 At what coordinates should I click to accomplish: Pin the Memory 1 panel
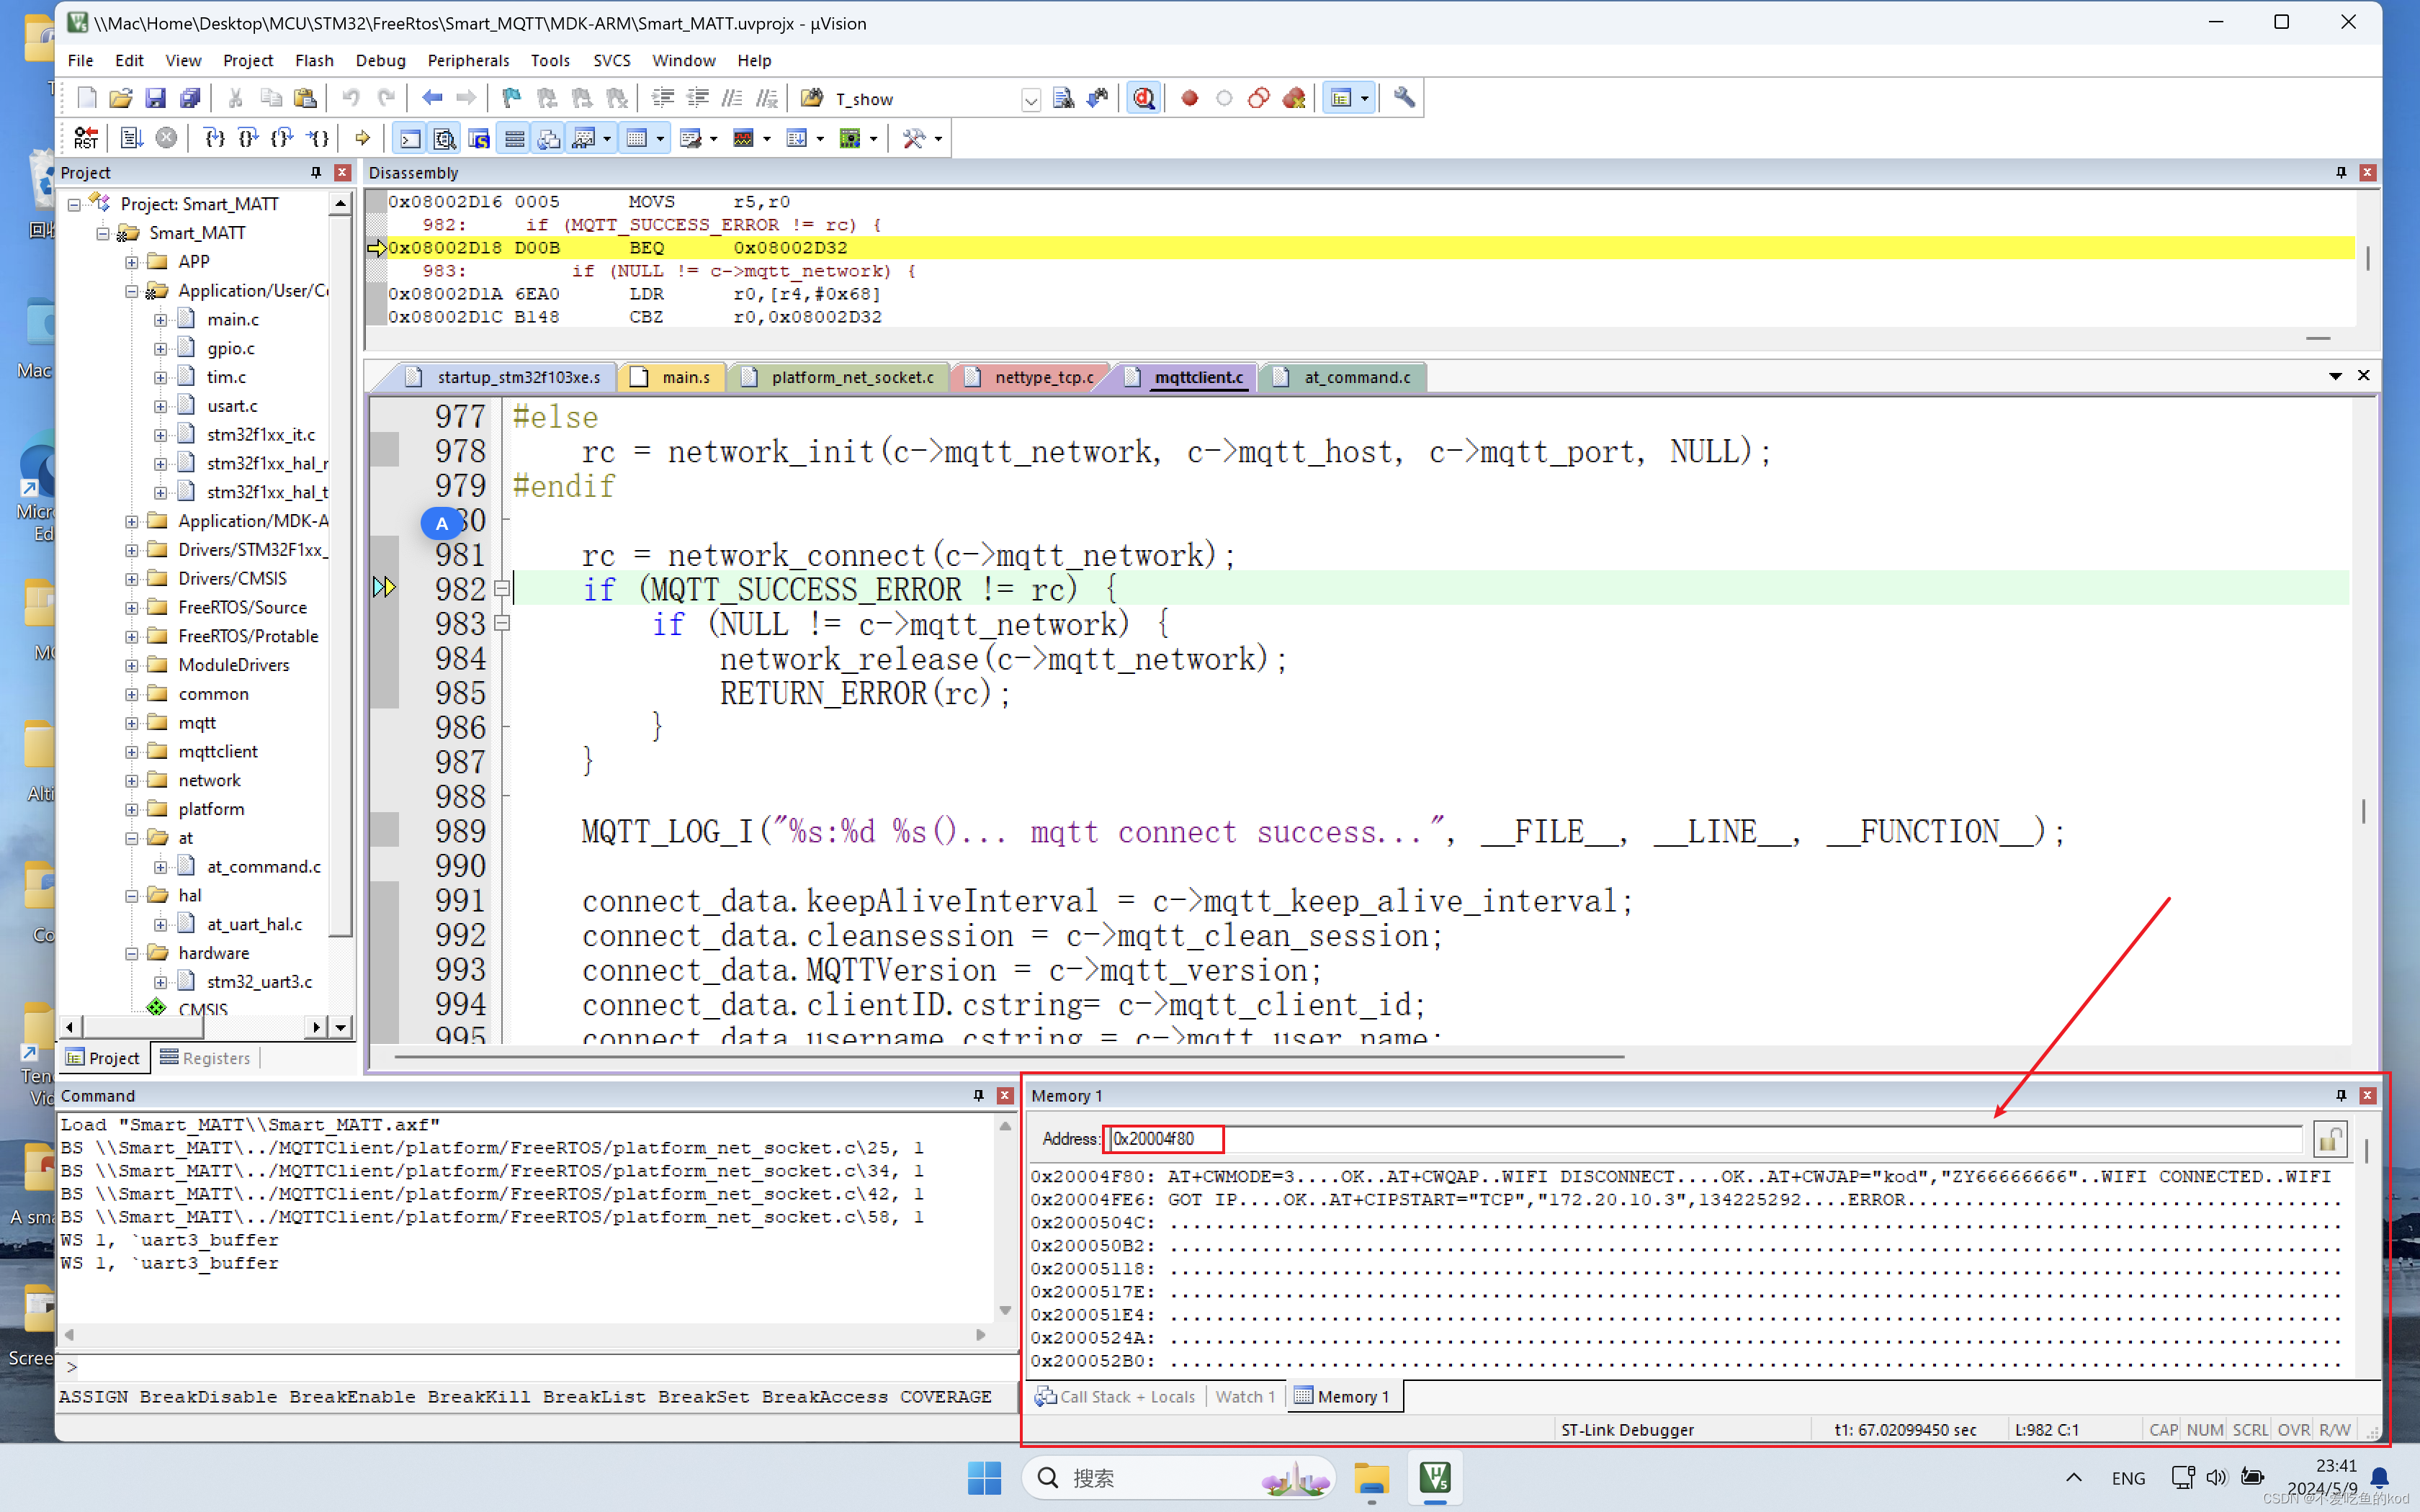2340,1095
